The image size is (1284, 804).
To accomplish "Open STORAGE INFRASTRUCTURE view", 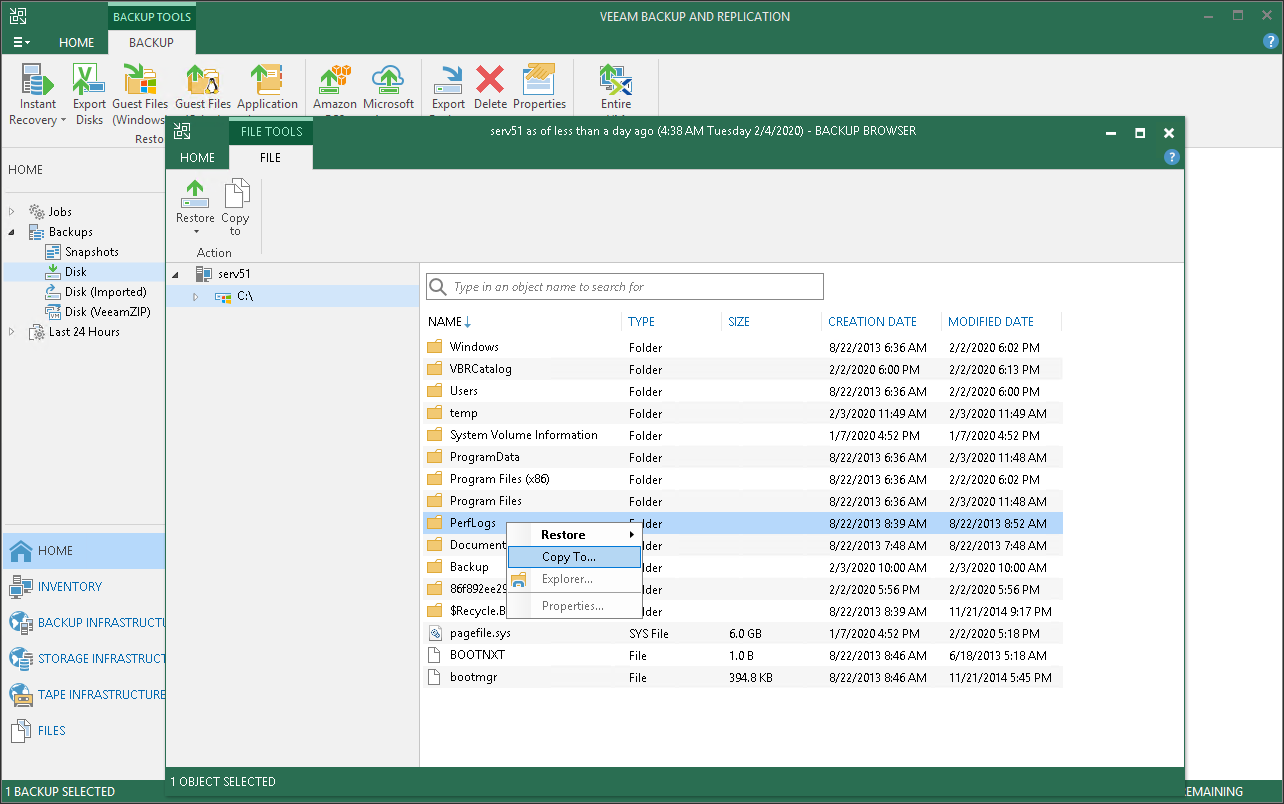I will tap(82, 659).
